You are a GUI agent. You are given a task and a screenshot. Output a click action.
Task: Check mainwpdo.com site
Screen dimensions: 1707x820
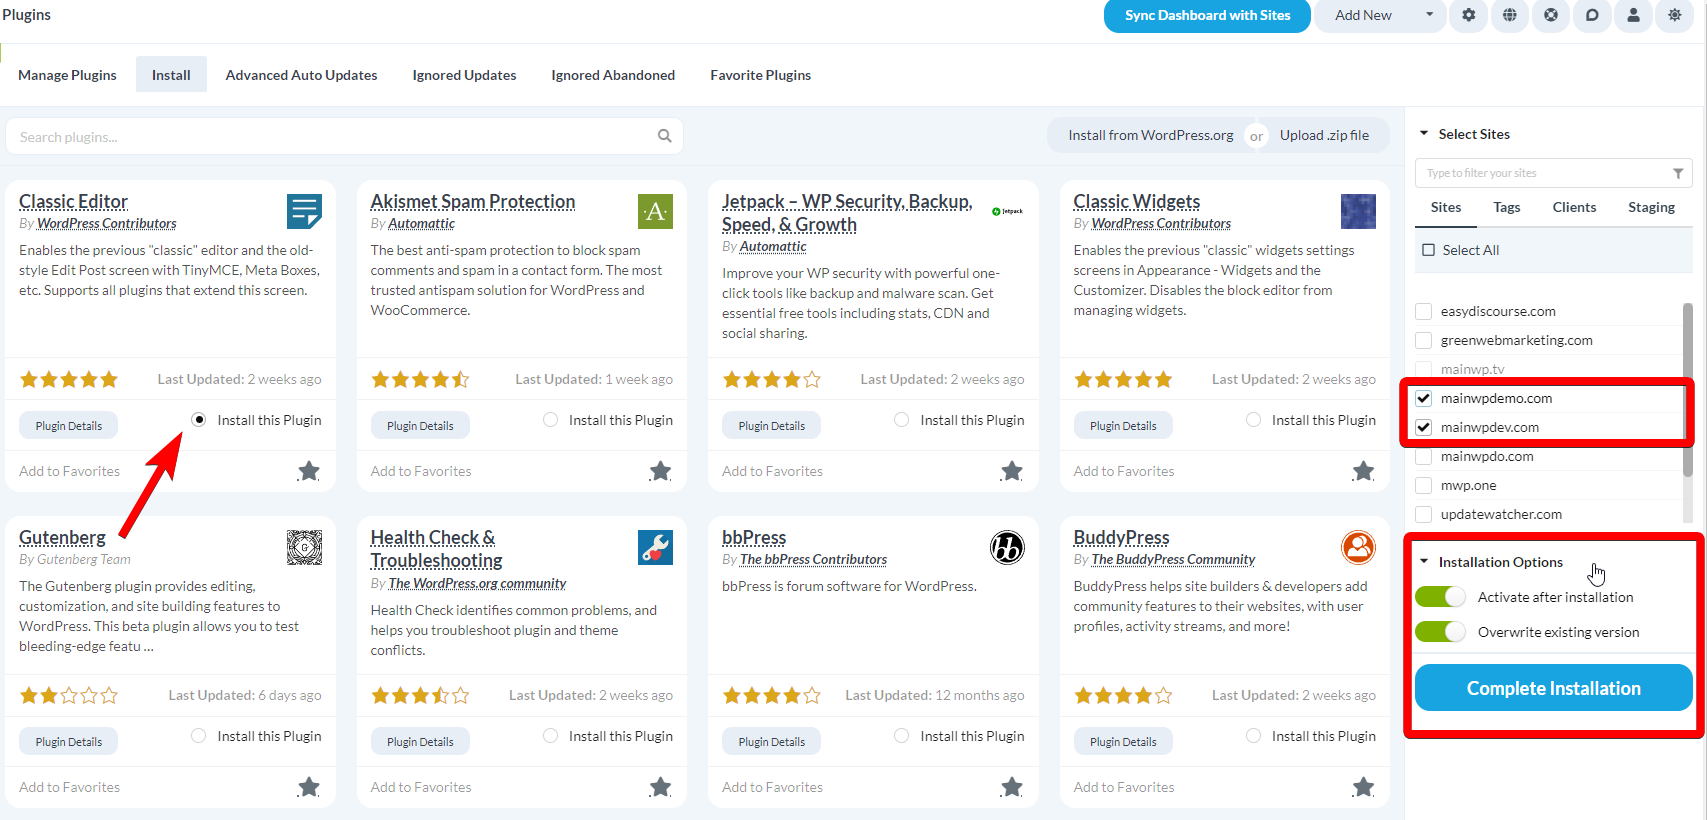coord(1423,456)
